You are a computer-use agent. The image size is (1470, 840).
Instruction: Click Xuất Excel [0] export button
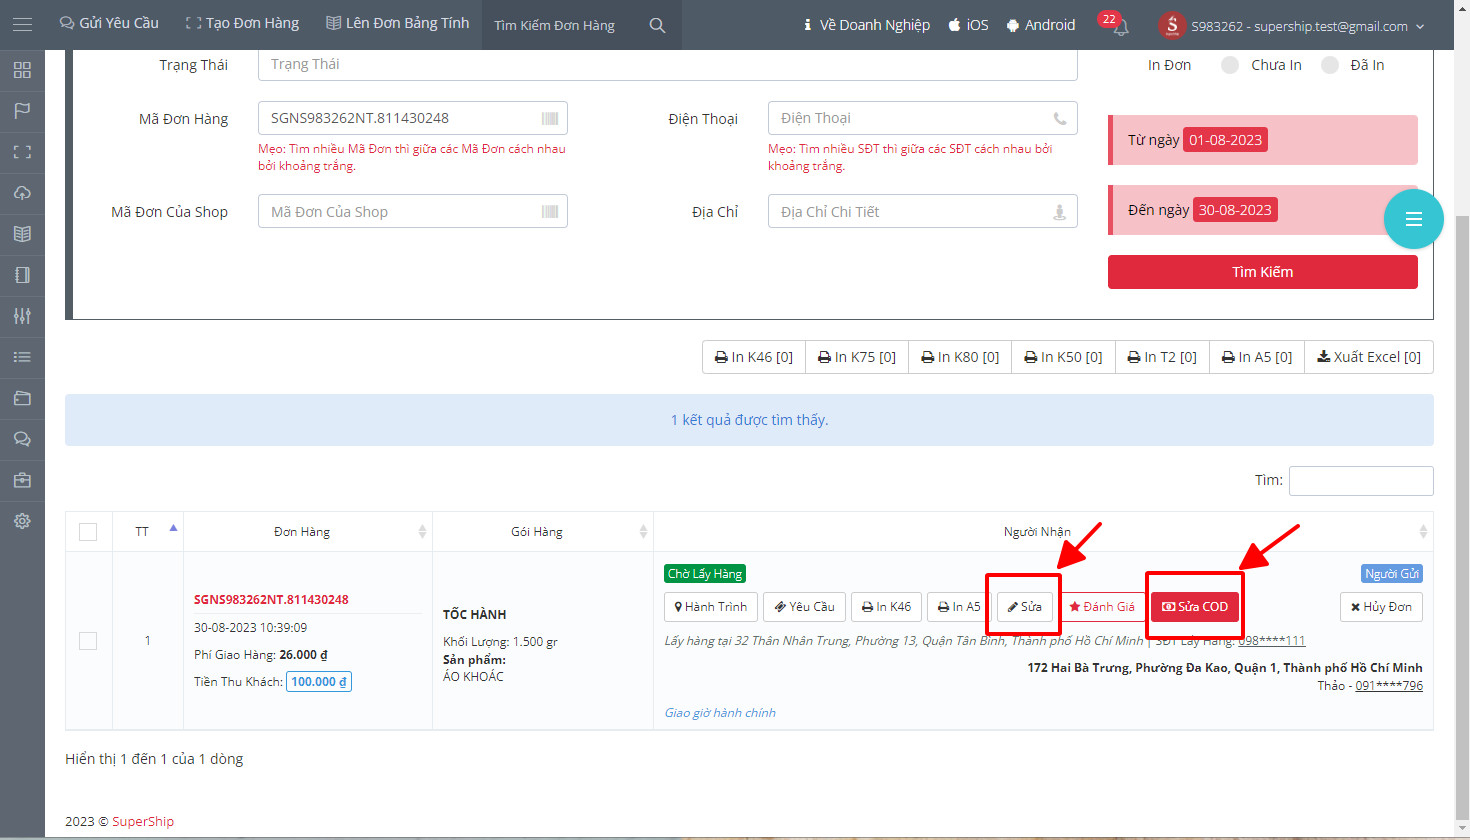coord(1369,357)
